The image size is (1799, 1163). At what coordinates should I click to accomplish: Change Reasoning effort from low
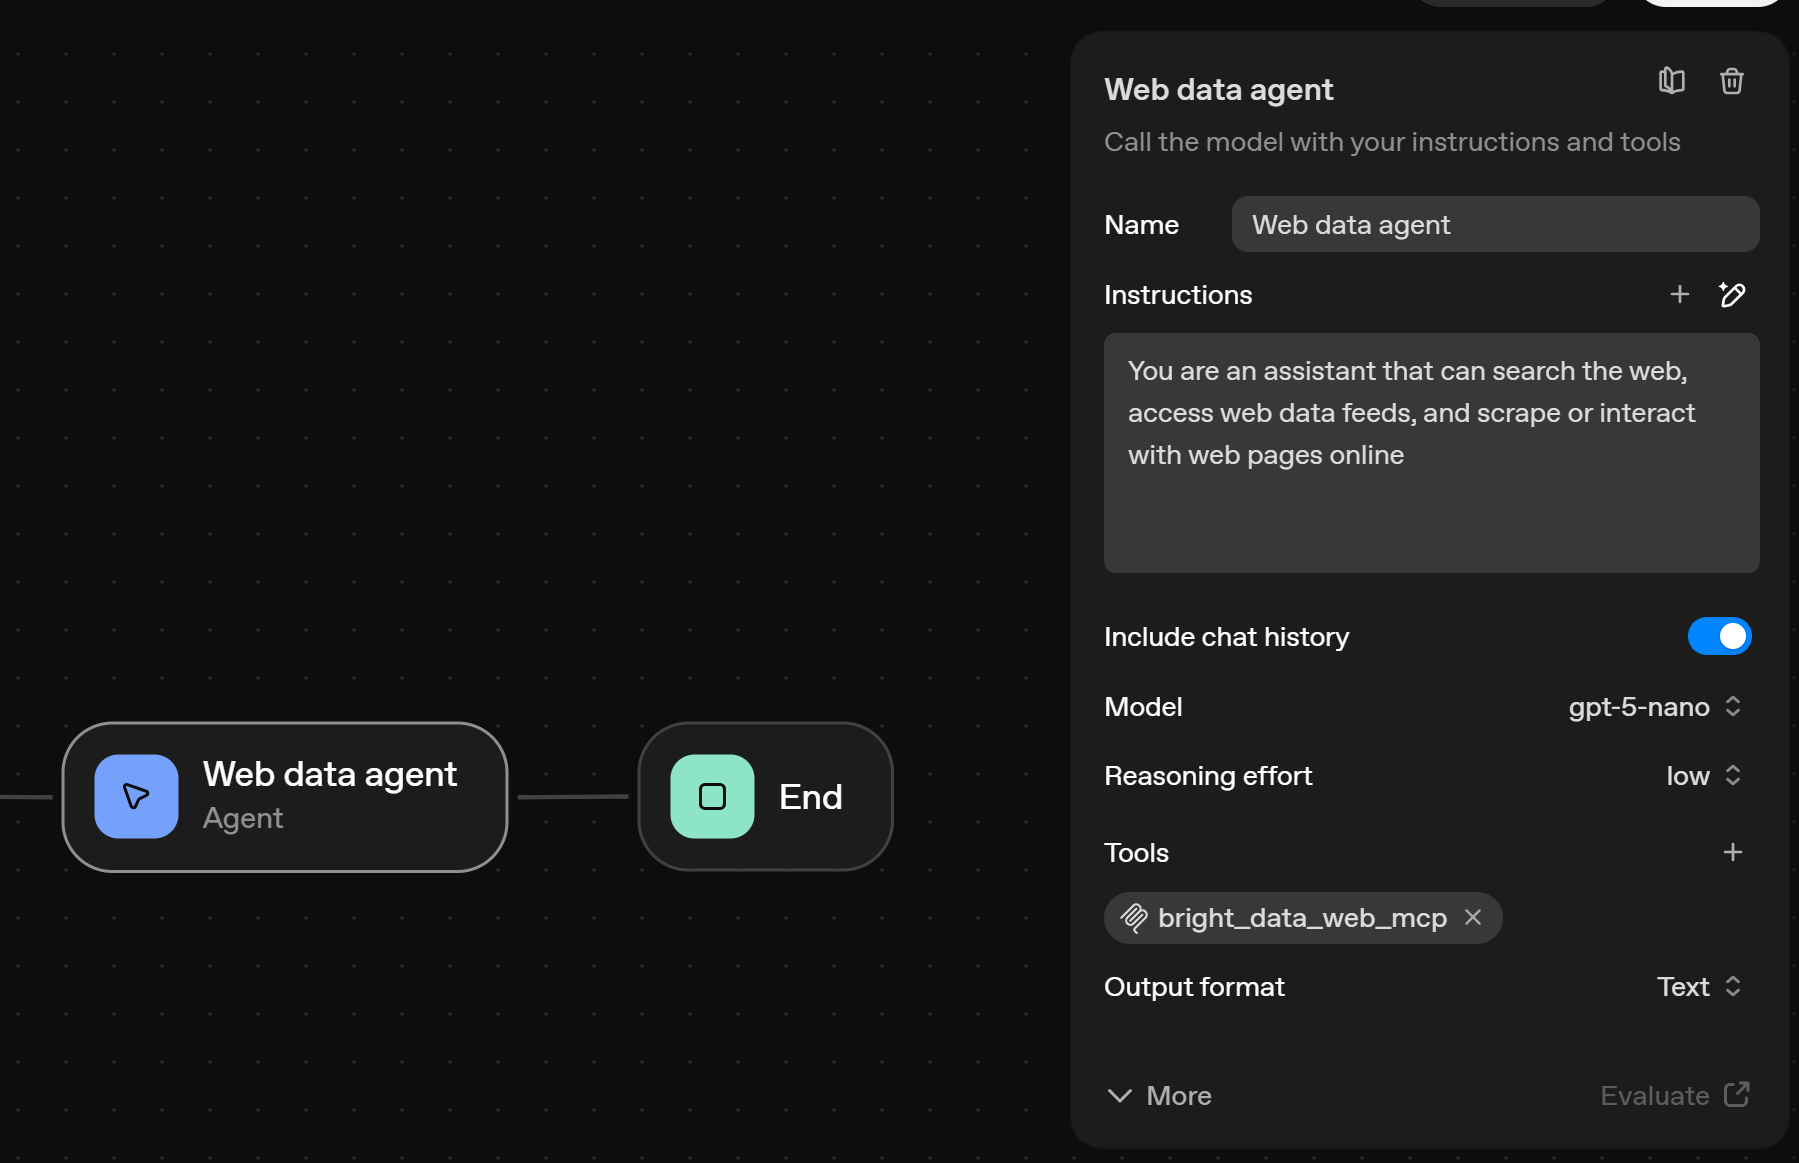pos(1702,775)
